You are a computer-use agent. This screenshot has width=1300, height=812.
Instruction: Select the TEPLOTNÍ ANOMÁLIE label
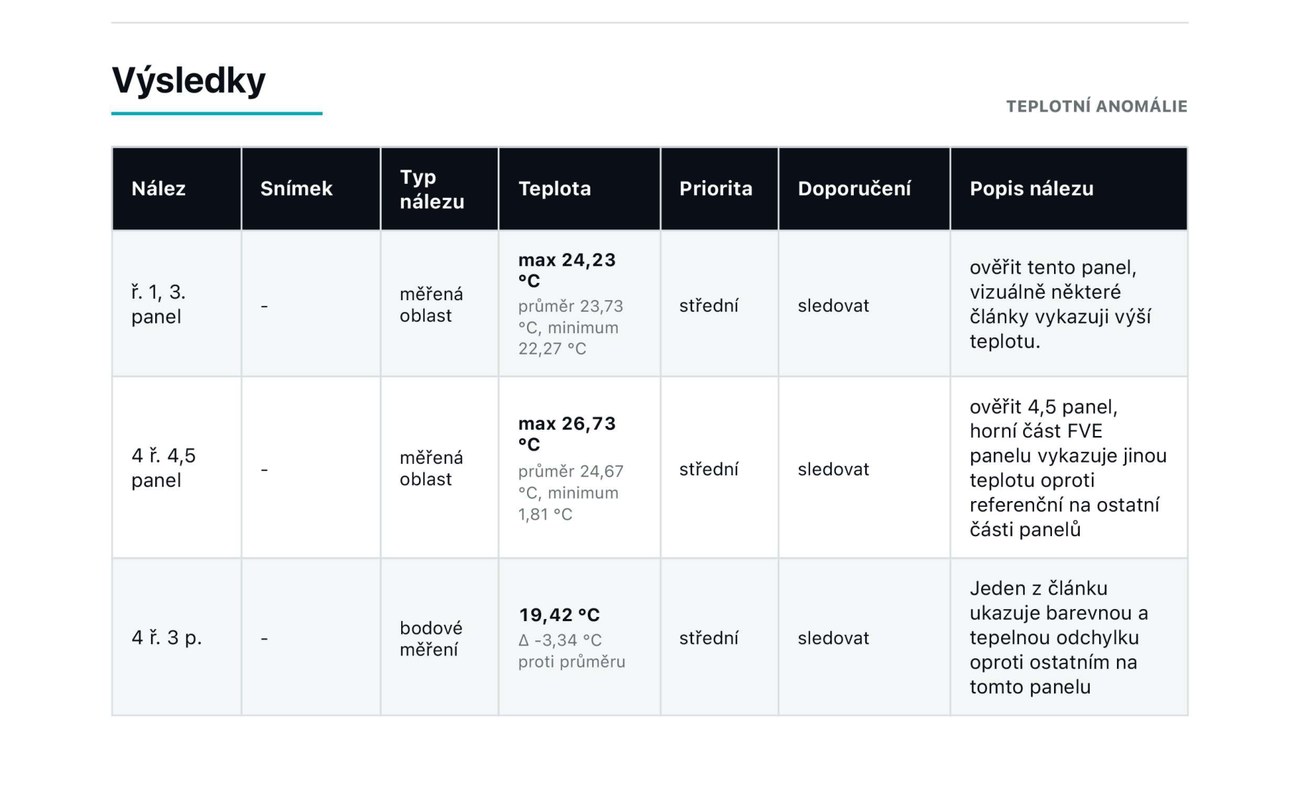coord(1096,106)
